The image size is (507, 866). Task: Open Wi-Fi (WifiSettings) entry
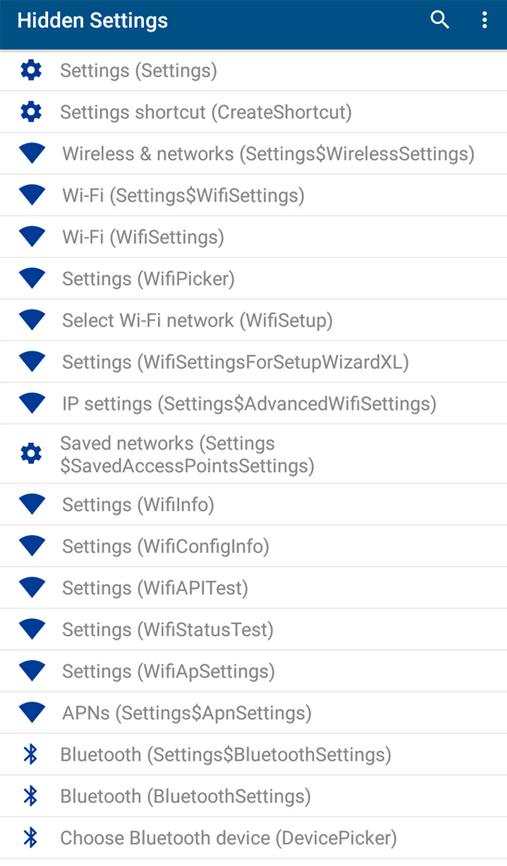point(254,237)
